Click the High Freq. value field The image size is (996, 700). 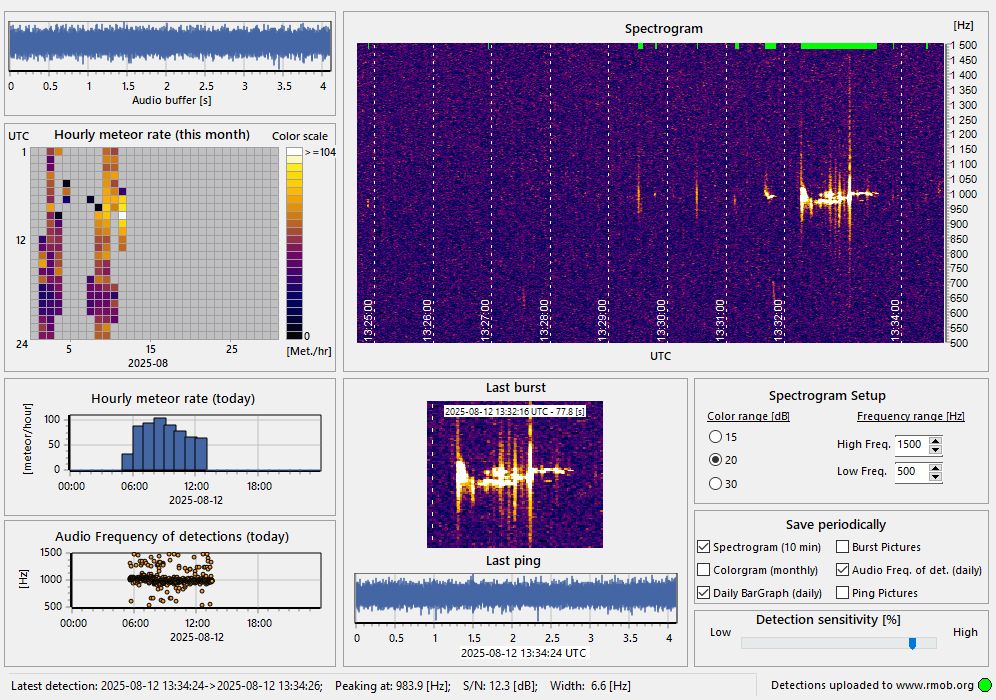point(912,445)
